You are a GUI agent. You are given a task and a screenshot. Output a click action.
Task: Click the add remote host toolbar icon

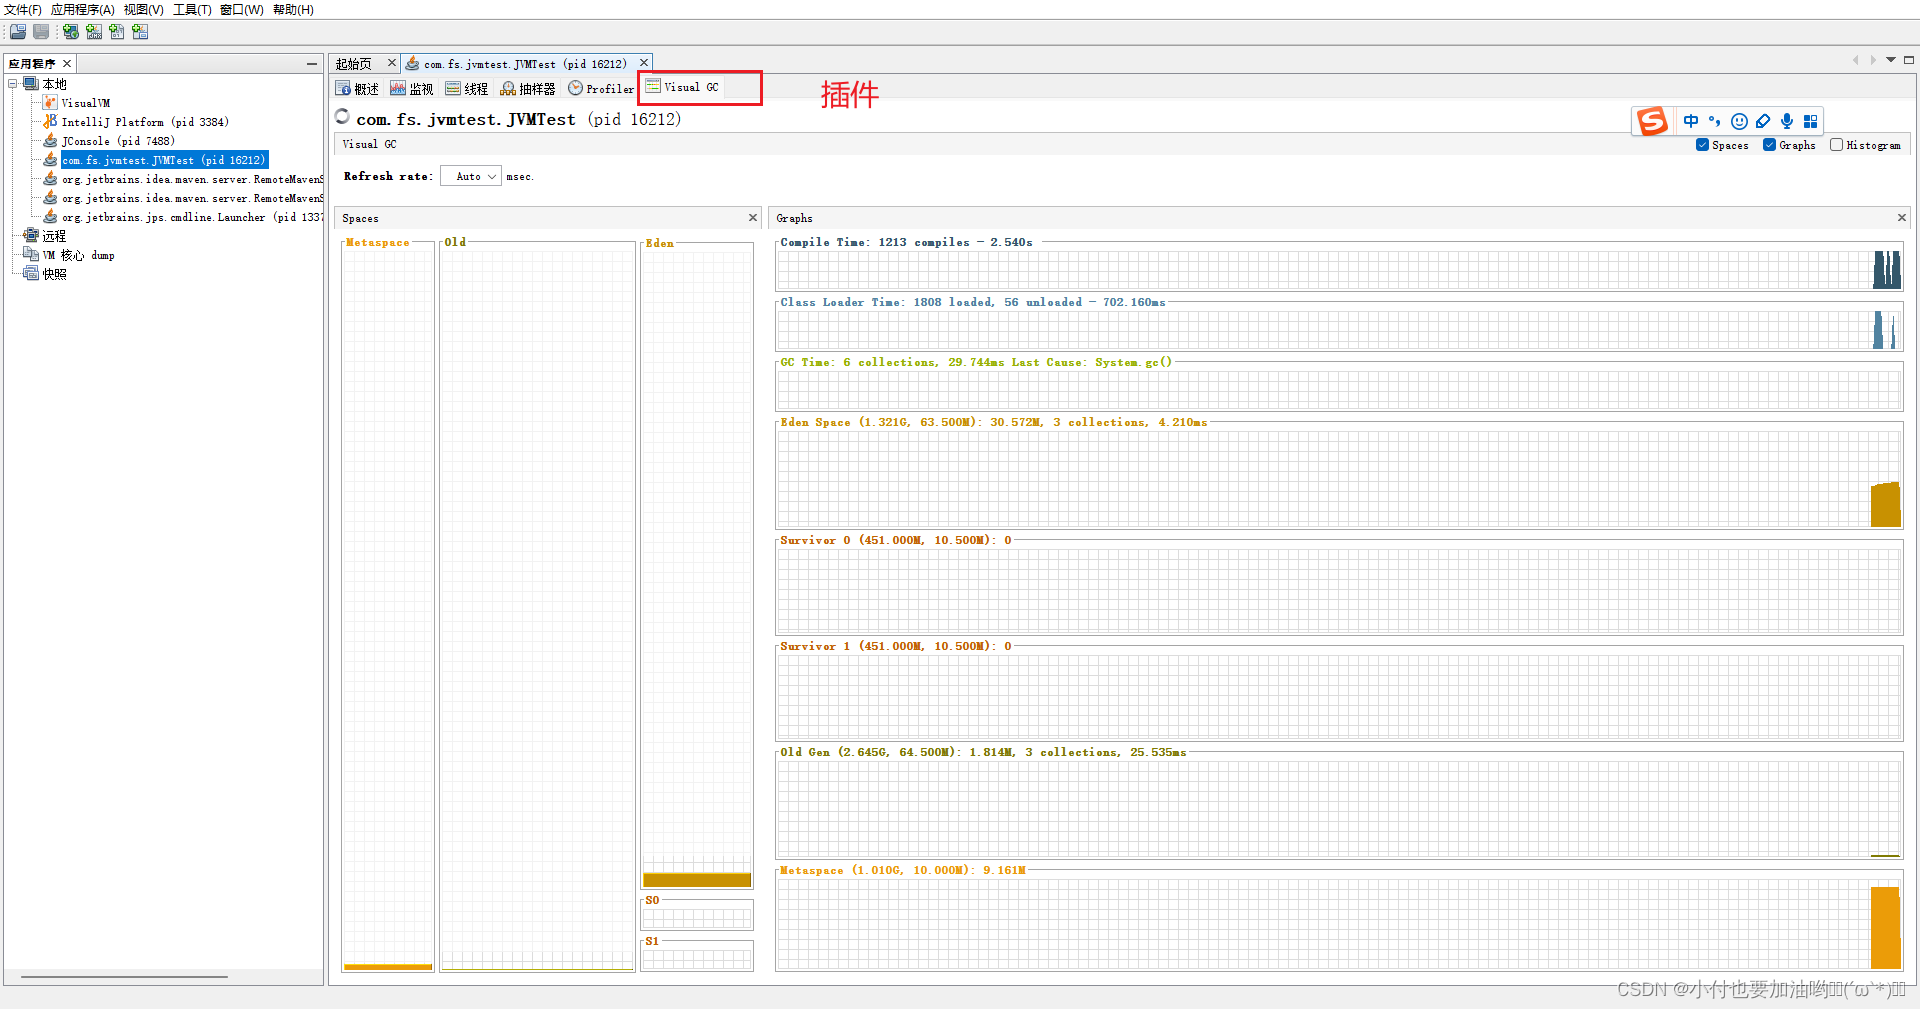(x=71, y=32)
